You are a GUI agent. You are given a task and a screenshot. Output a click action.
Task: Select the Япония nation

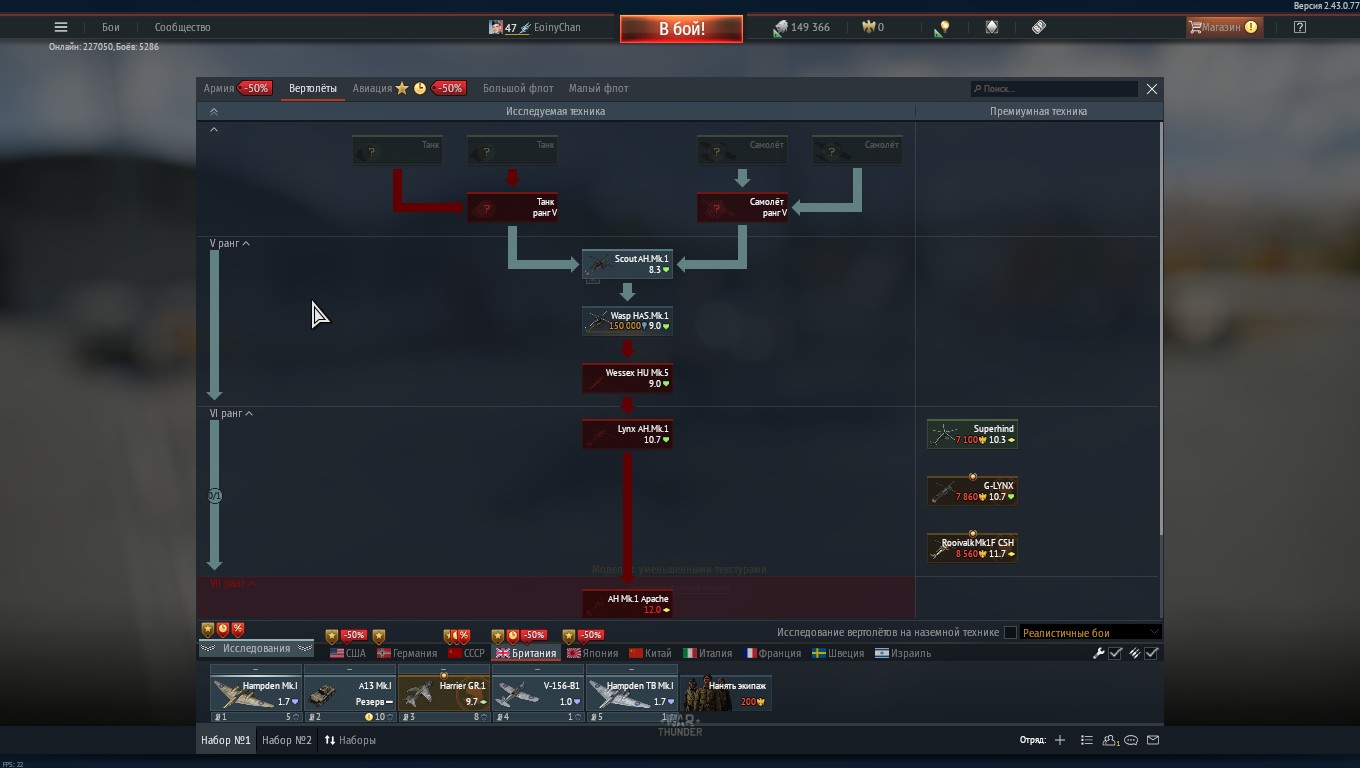click(592, 653)
